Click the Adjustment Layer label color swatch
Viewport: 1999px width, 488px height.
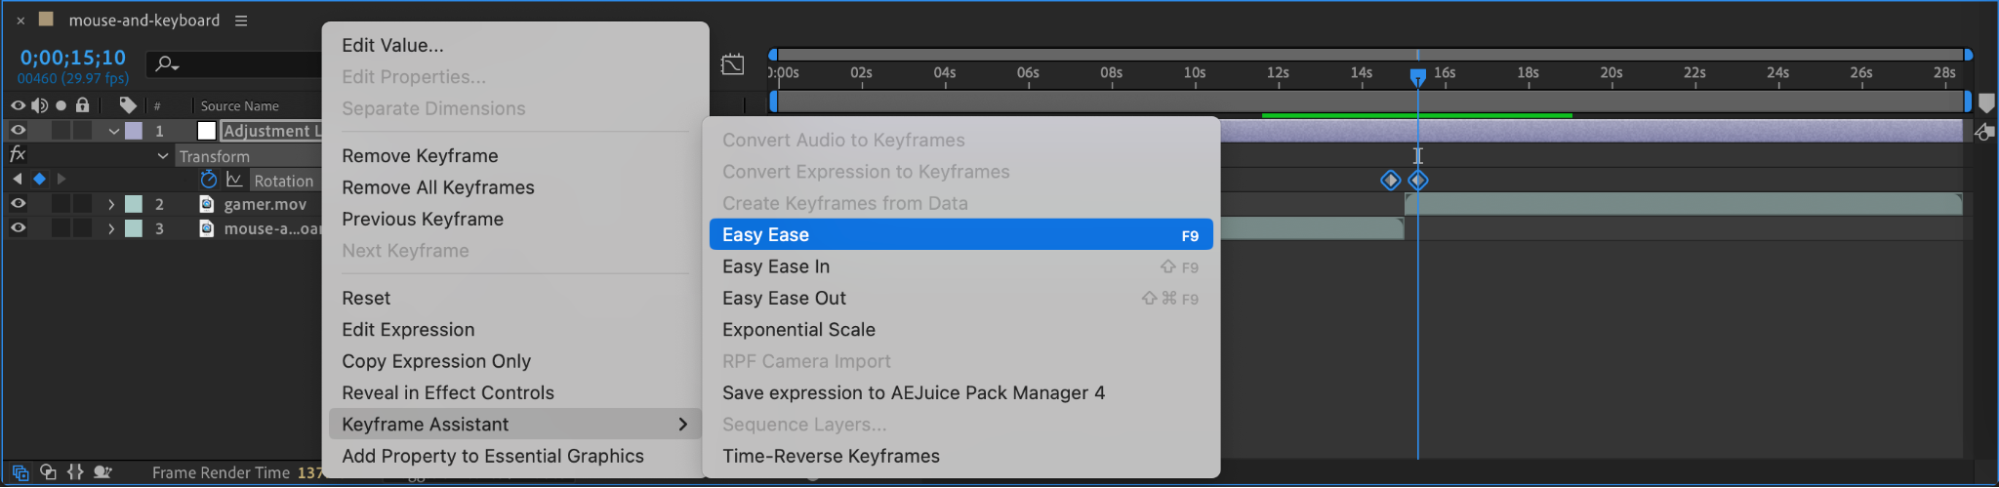click(134, 131)
